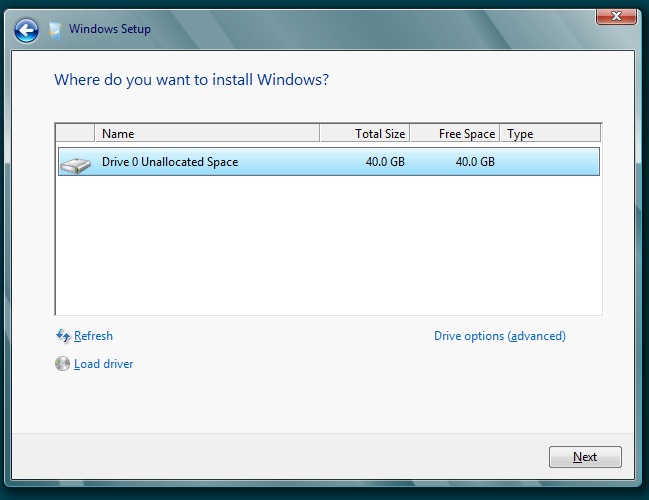Screen dimensions: 649x500
Task: Go back using the blue arrow button
Action: pos(26,30)
